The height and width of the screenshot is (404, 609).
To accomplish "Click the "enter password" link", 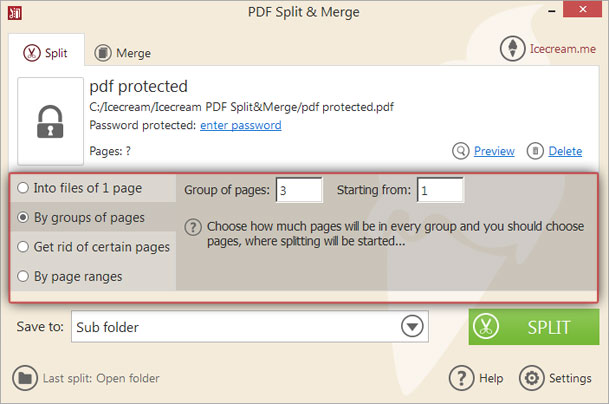I will coord(240,125).
